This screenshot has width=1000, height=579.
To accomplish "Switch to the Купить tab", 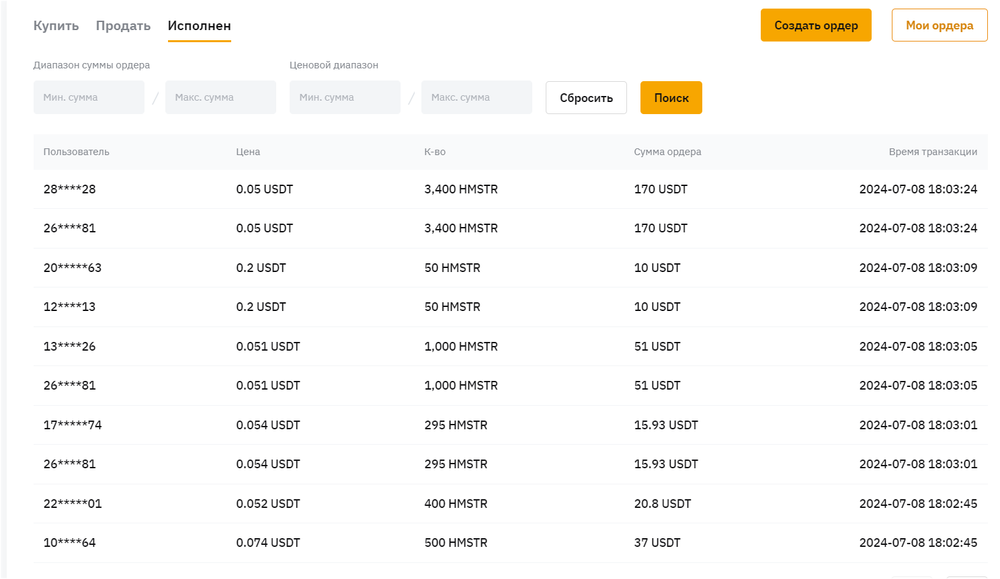I will point(56,26).
